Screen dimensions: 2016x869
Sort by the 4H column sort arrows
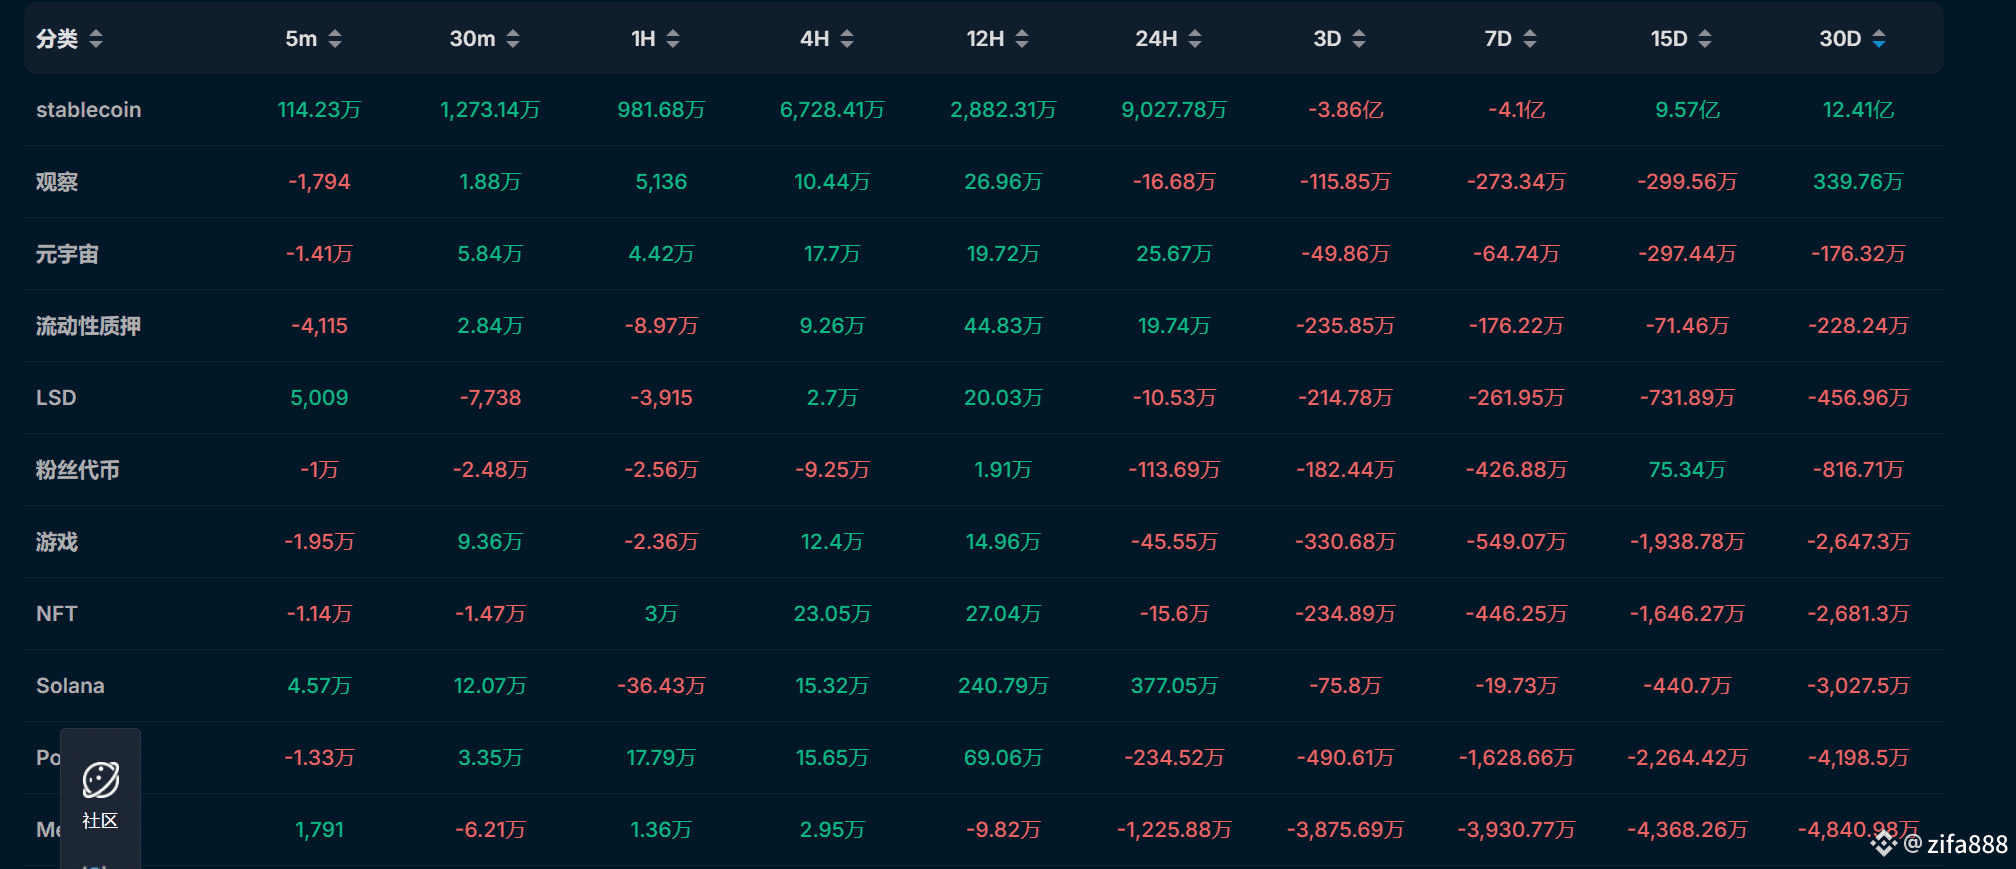[847, 39]
